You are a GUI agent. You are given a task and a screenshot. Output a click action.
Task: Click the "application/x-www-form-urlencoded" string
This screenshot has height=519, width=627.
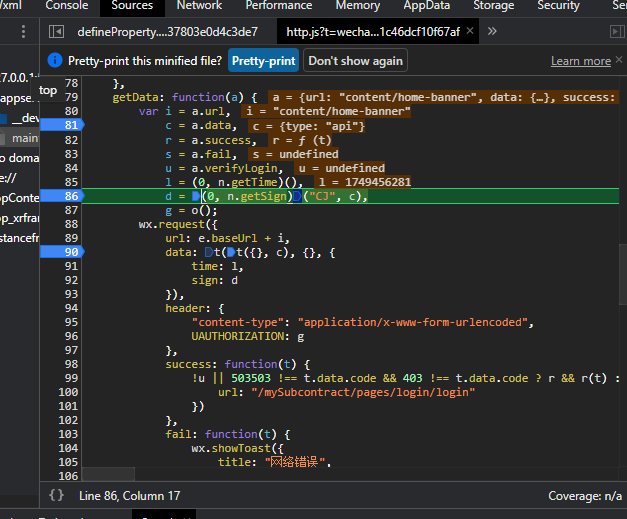413,322
